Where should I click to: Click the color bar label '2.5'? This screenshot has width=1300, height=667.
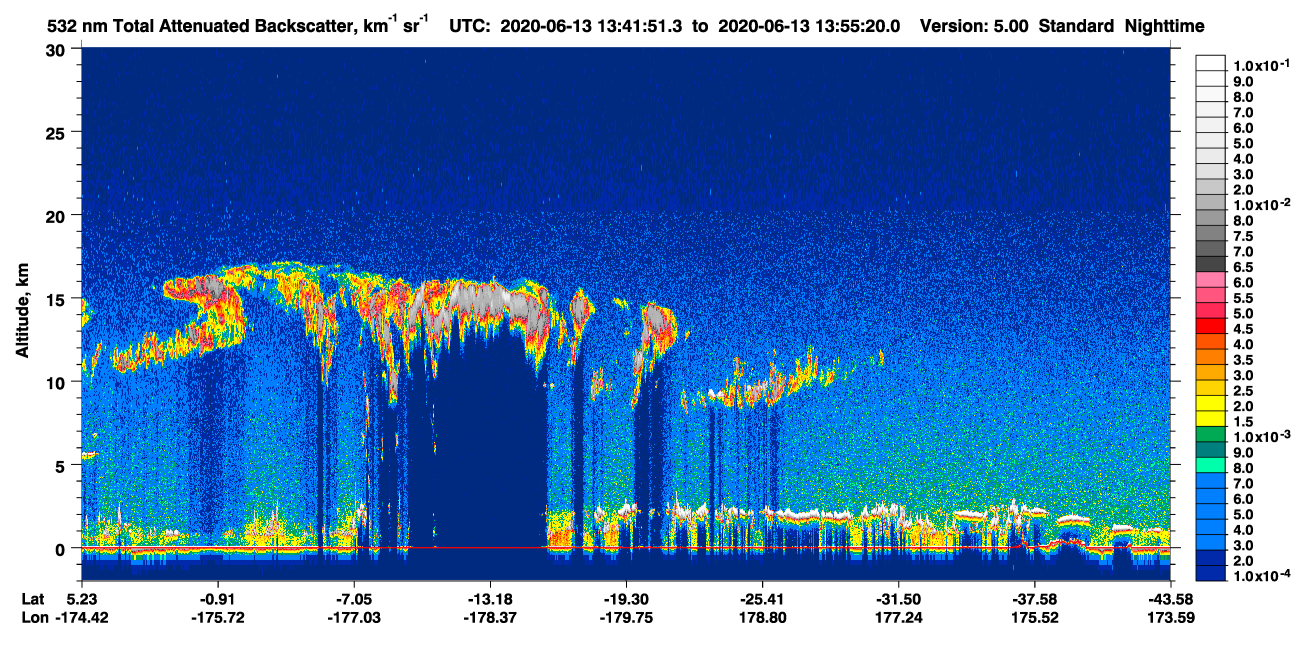pos(1243,390)
